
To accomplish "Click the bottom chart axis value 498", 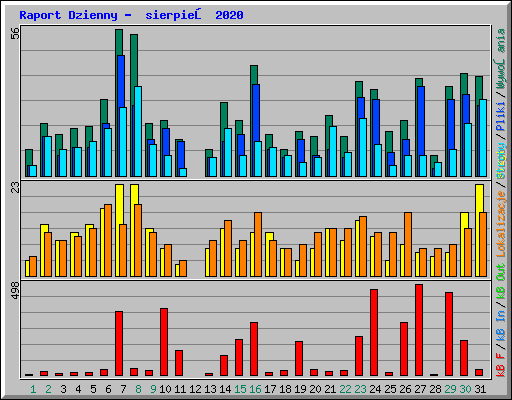I will [x=15, y=290].
